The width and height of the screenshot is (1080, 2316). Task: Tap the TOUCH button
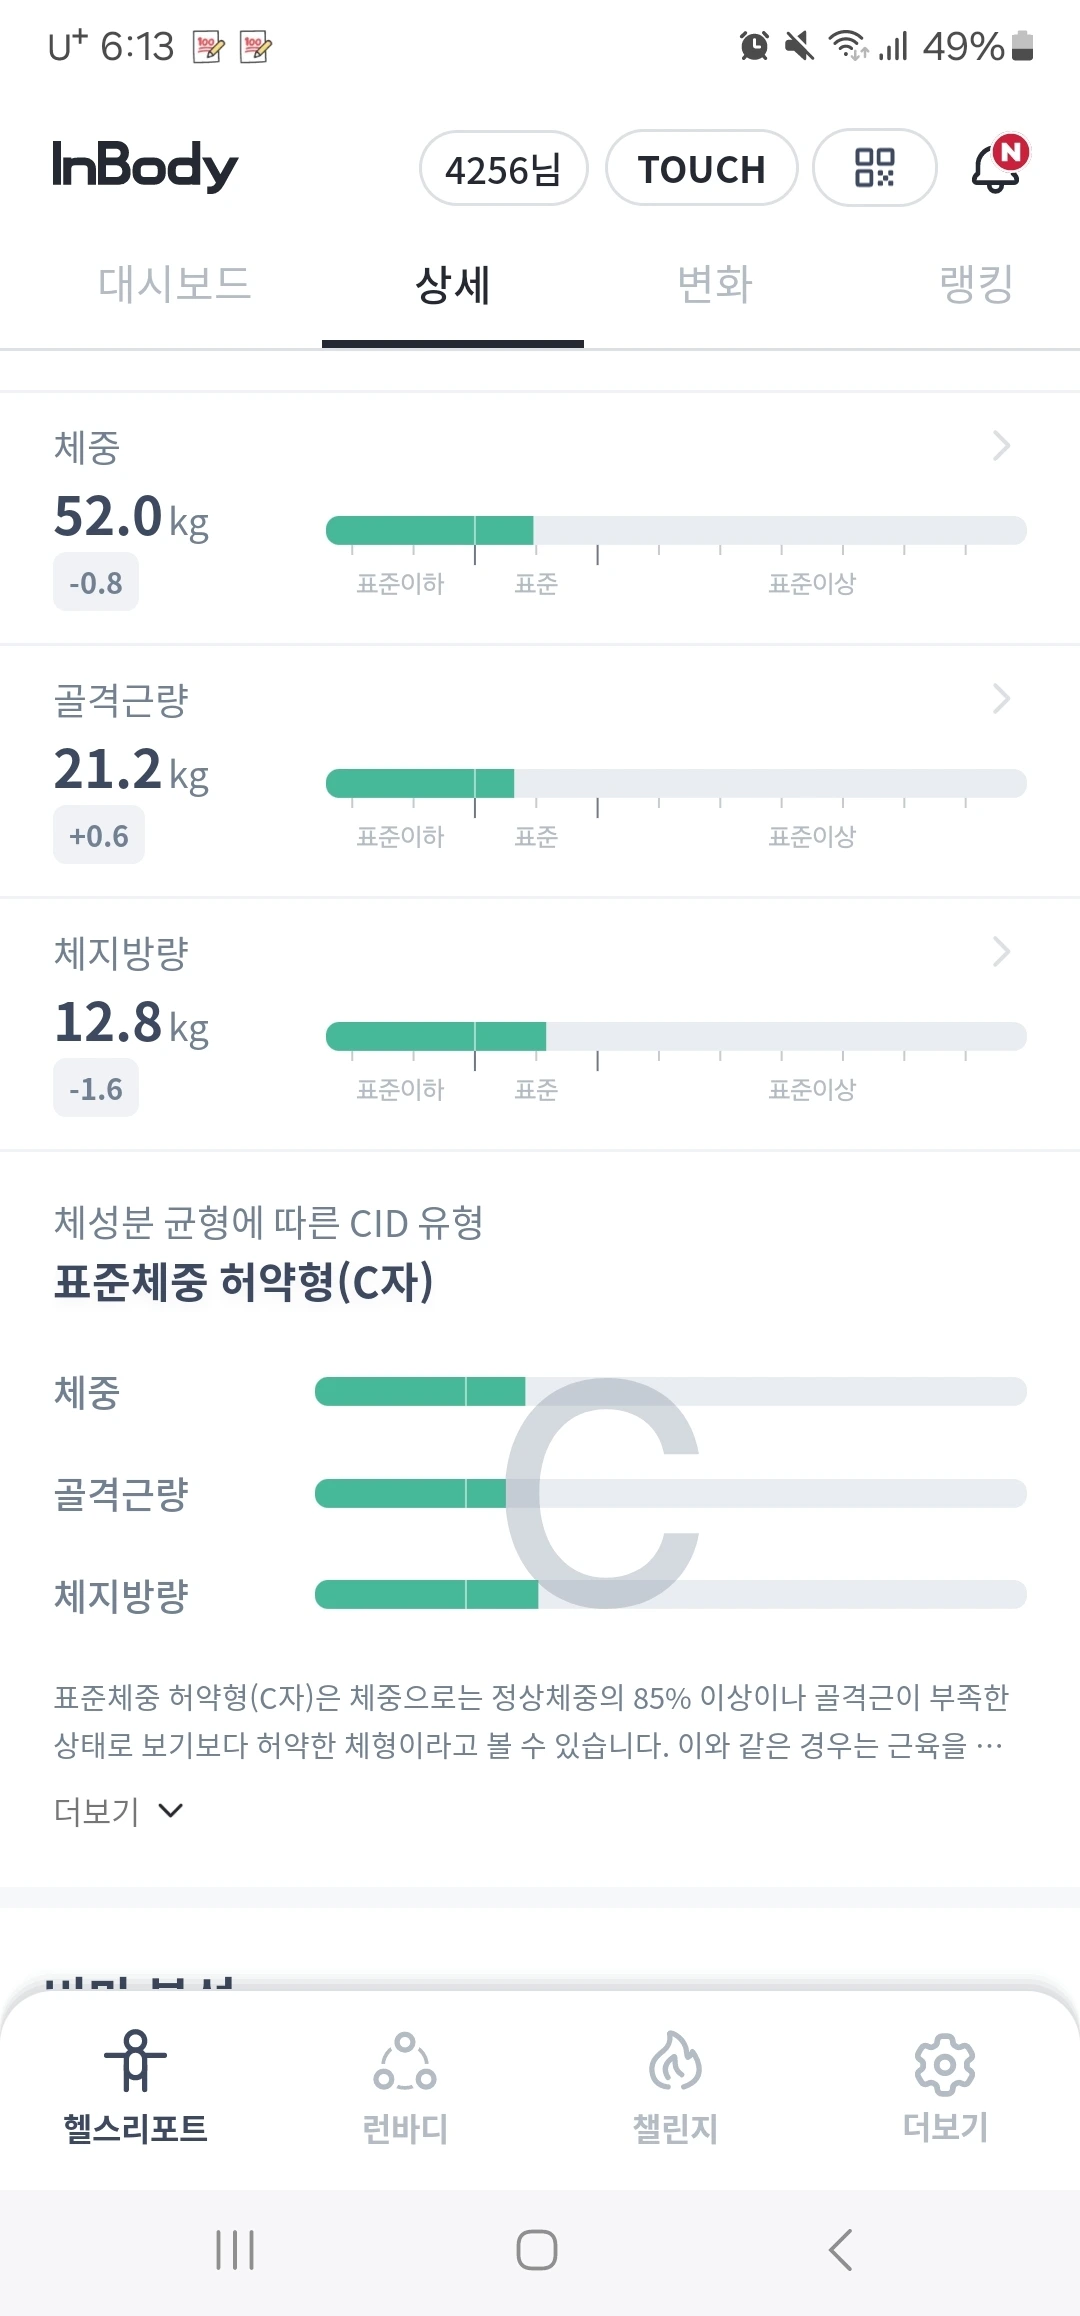point(701,169)
